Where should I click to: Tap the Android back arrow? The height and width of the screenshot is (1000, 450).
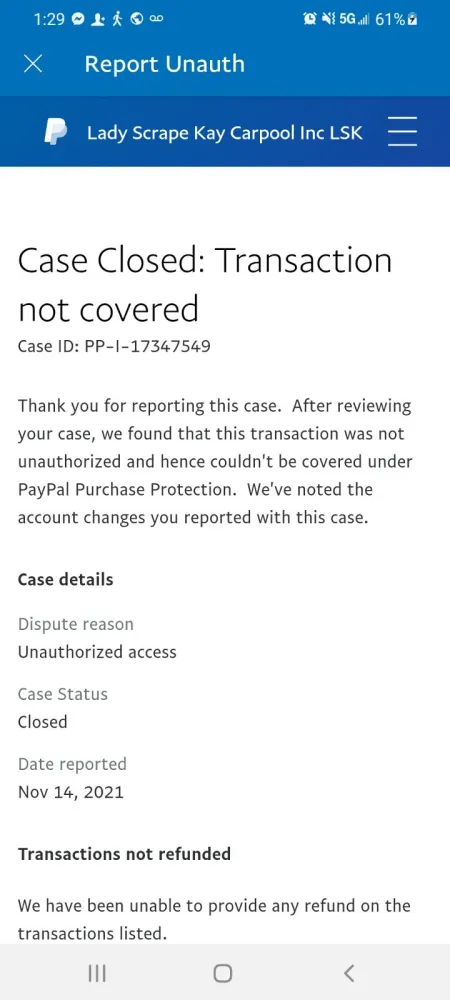click(x=349, y=973)
